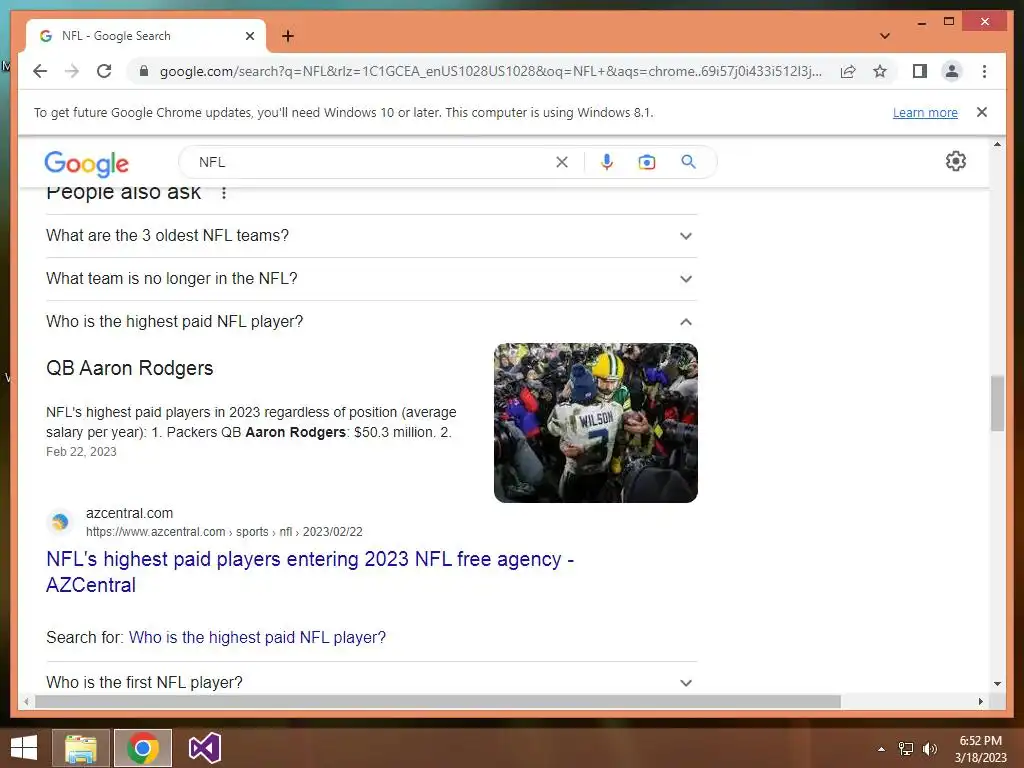The image size is (1024, 768).
Task: Expand 'What team is no longer in the NFL?'
Action: pos(371,279)
